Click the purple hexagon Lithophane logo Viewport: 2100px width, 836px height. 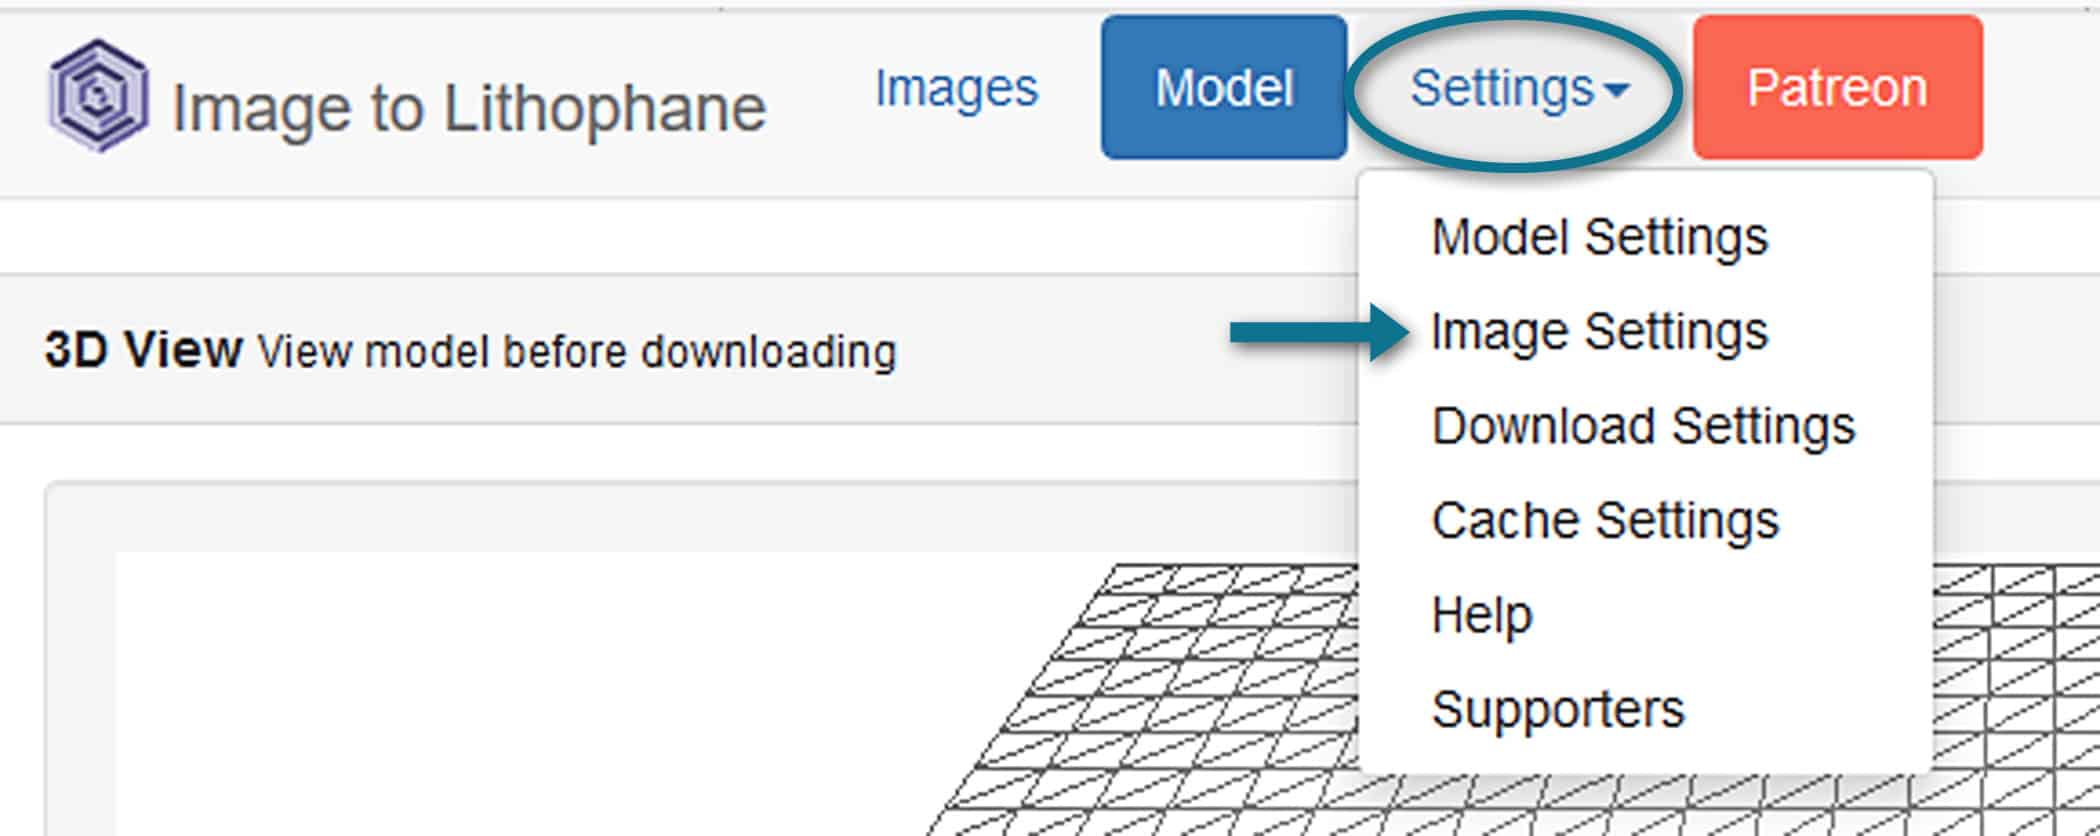pos(98,96)
